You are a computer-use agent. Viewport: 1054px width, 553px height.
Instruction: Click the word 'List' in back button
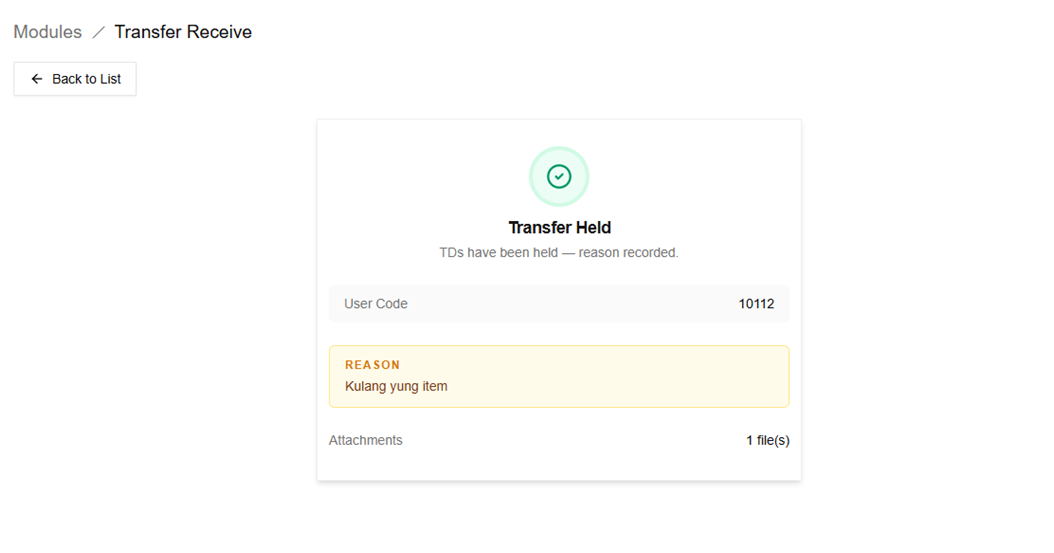click(110, 79)
